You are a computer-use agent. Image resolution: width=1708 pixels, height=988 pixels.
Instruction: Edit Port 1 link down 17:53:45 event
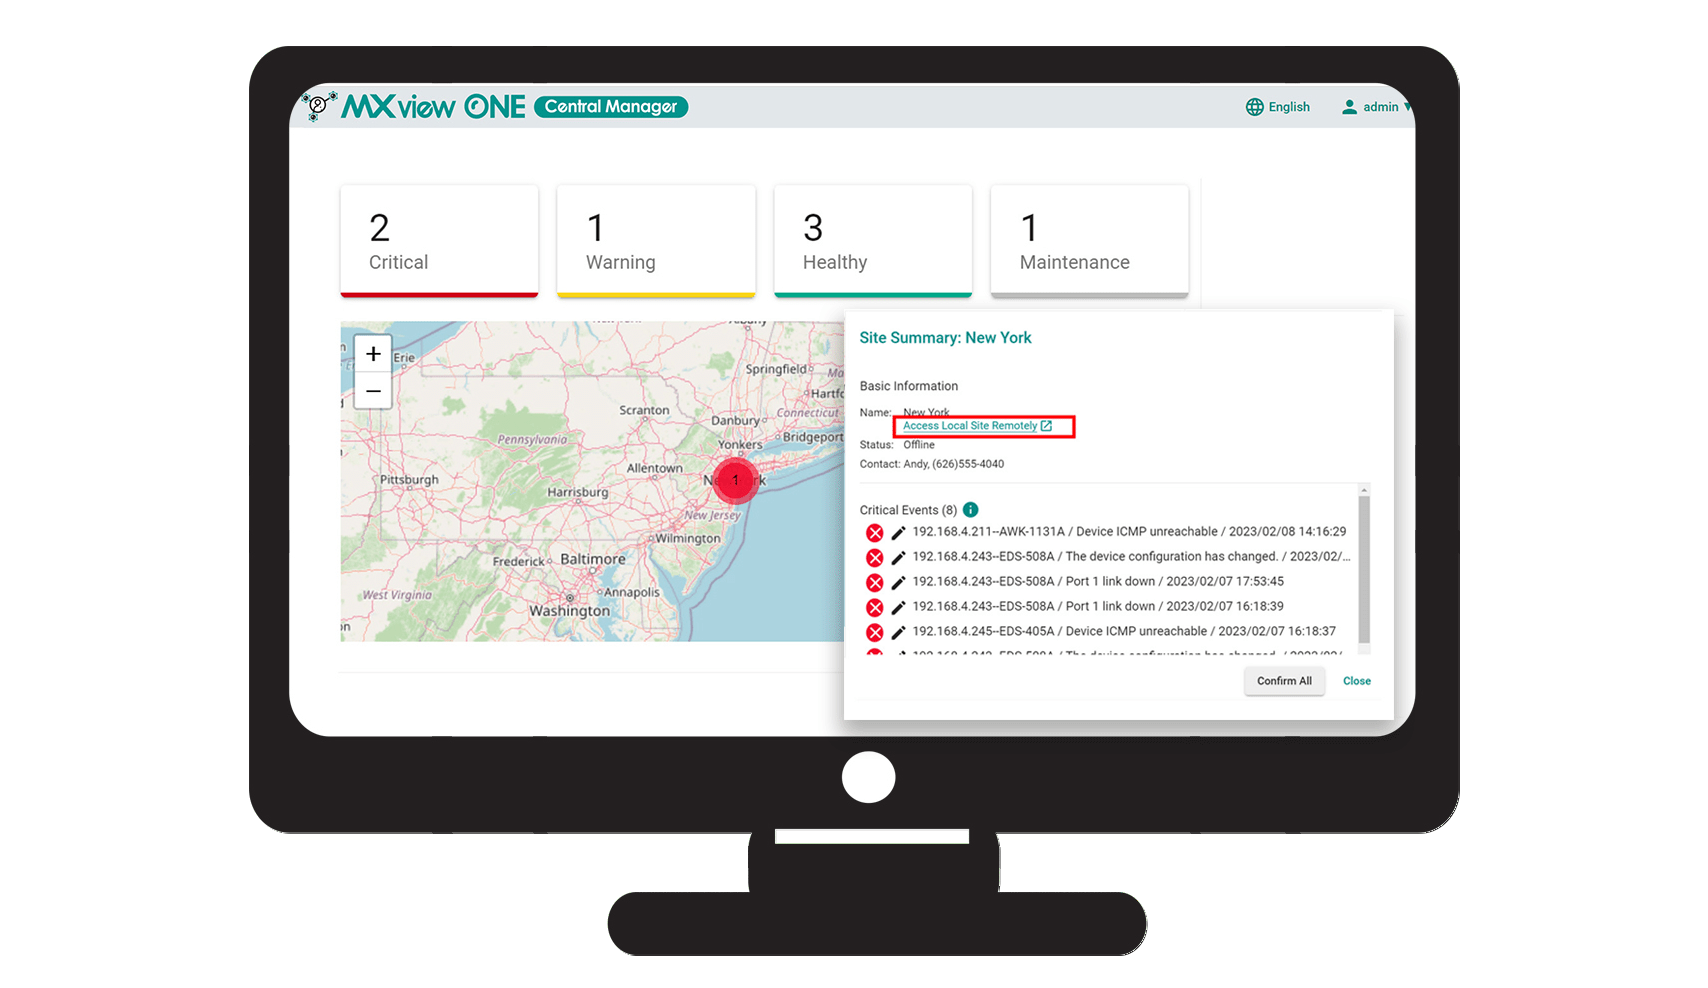click(x=898, y=582)
